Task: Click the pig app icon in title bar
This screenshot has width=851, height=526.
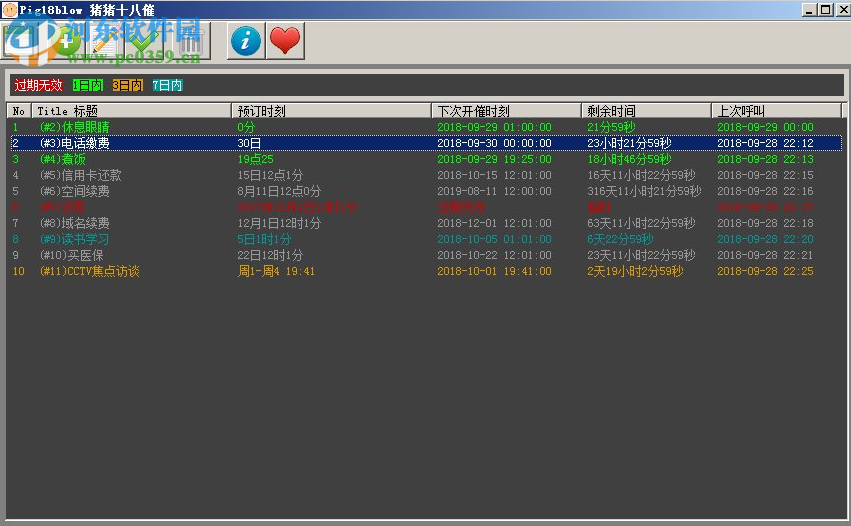Action: coord(10,10)
